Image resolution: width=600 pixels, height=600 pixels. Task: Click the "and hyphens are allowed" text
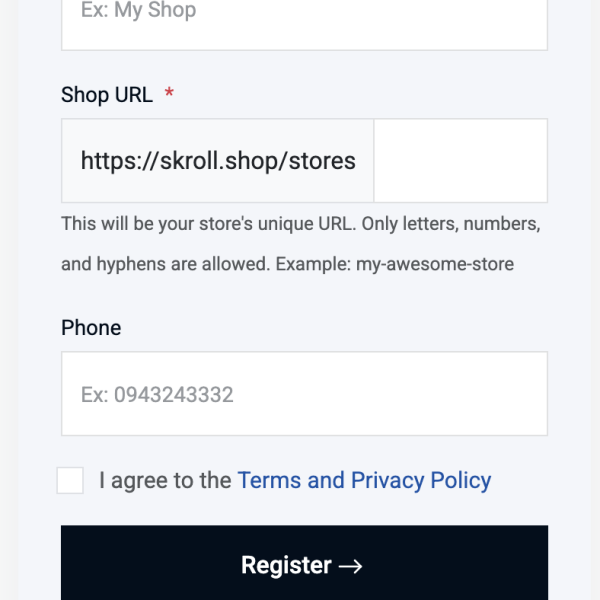tap(164, 265)
